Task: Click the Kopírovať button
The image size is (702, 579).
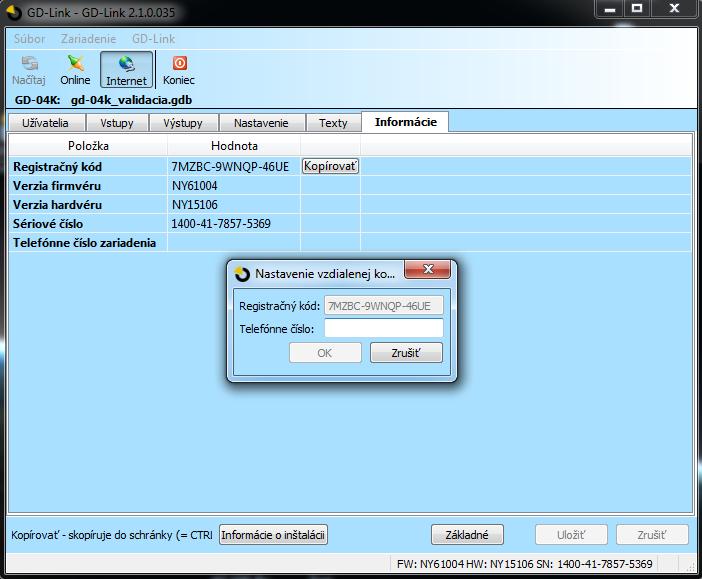Action: click(x=330, y=166)
